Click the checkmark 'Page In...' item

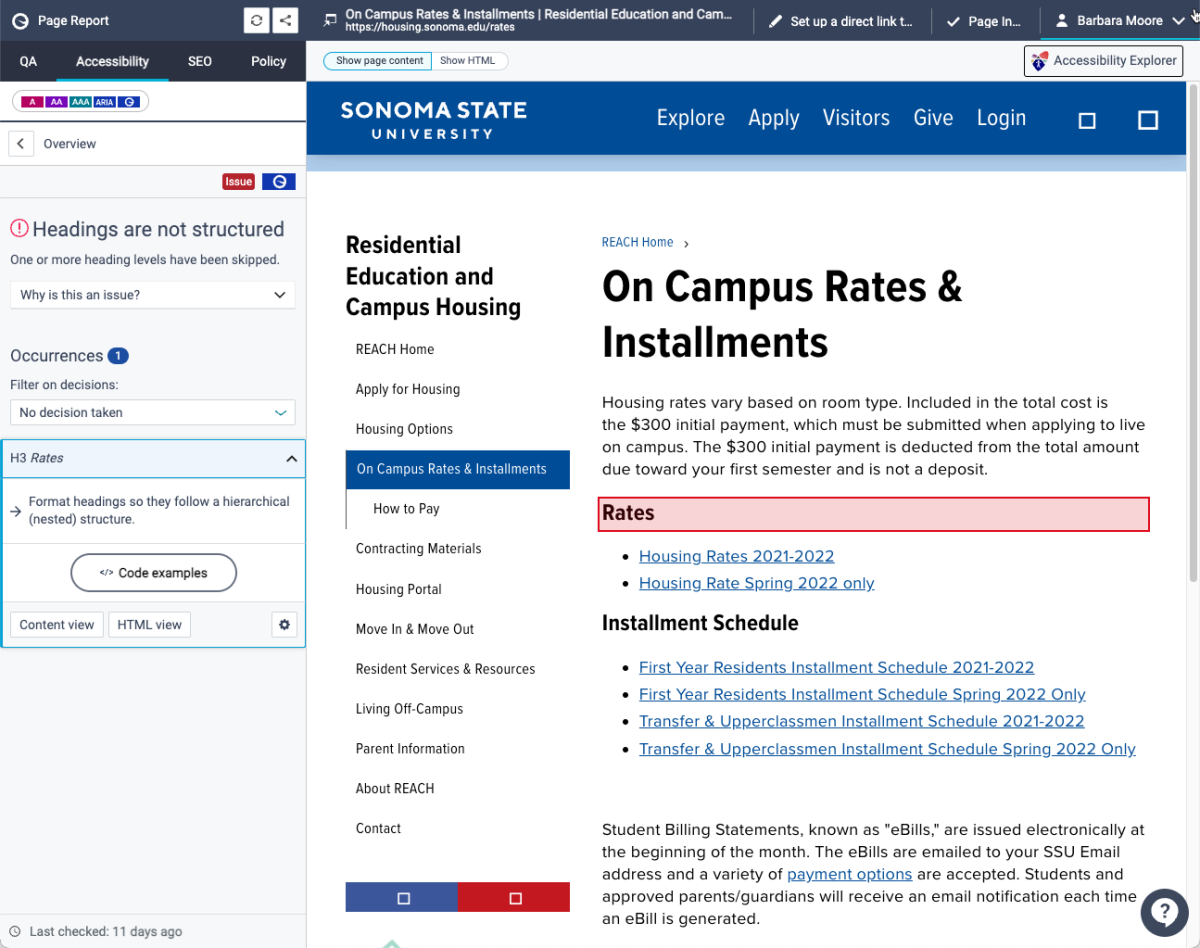(985, 21)
